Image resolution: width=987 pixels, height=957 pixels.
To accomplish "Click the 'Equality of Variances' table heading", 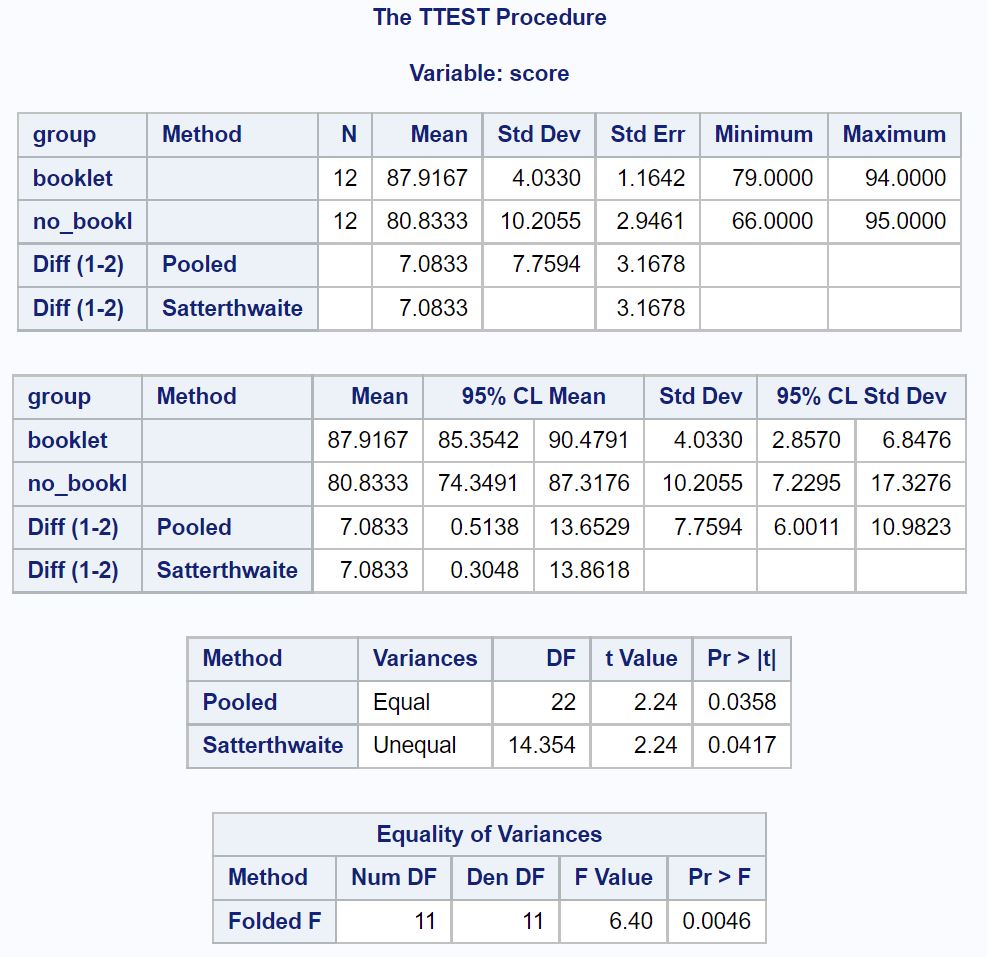I will pos(489,834).
